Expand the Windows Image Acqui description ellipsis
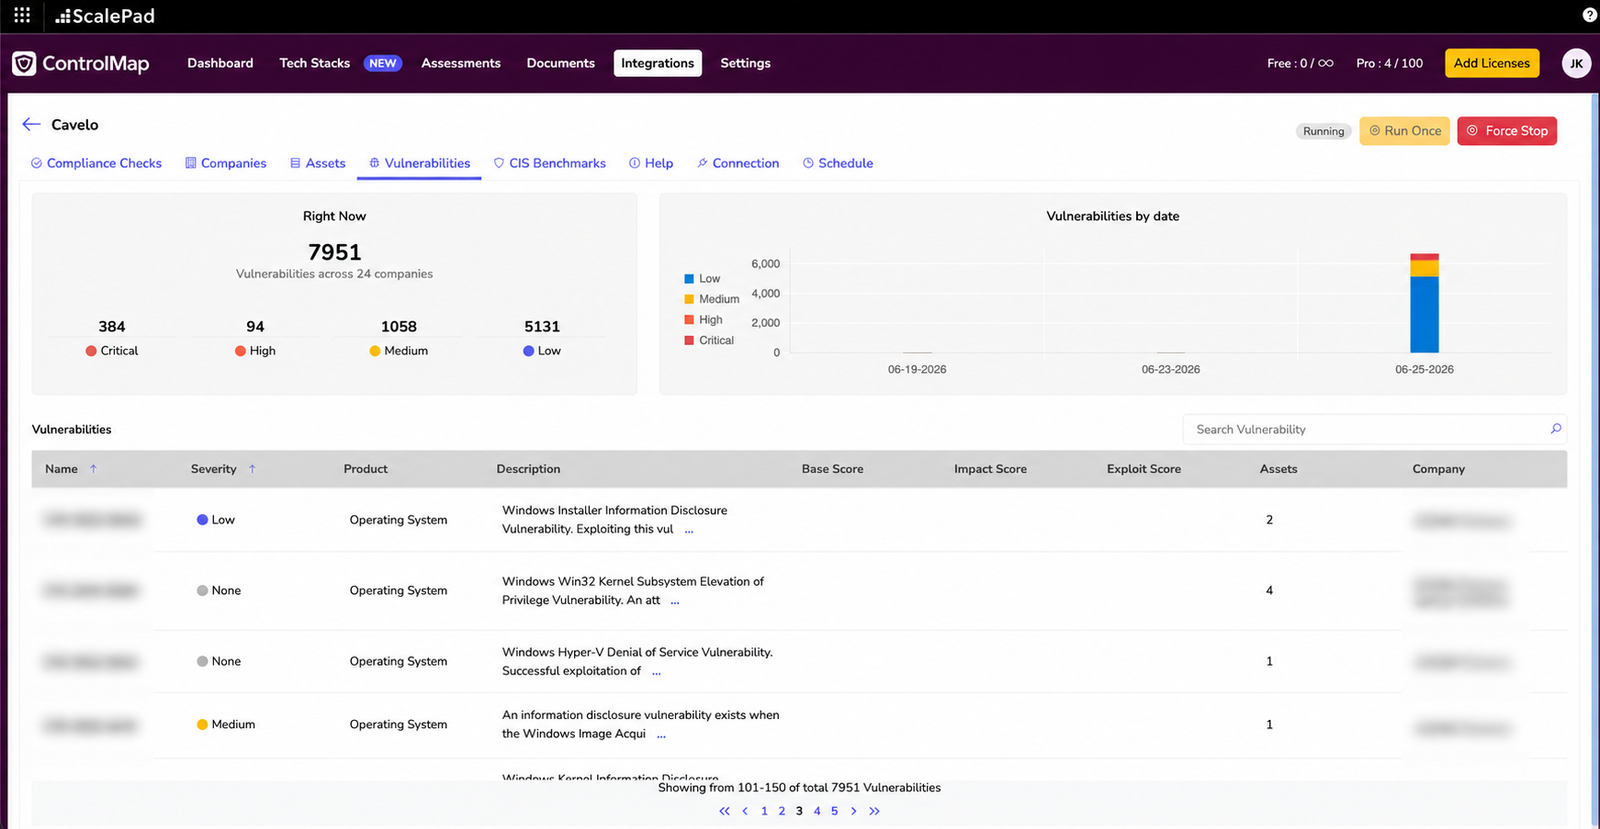Image resolution: width=1600 pixels, height=829 pixels. (x=661, y=736)
